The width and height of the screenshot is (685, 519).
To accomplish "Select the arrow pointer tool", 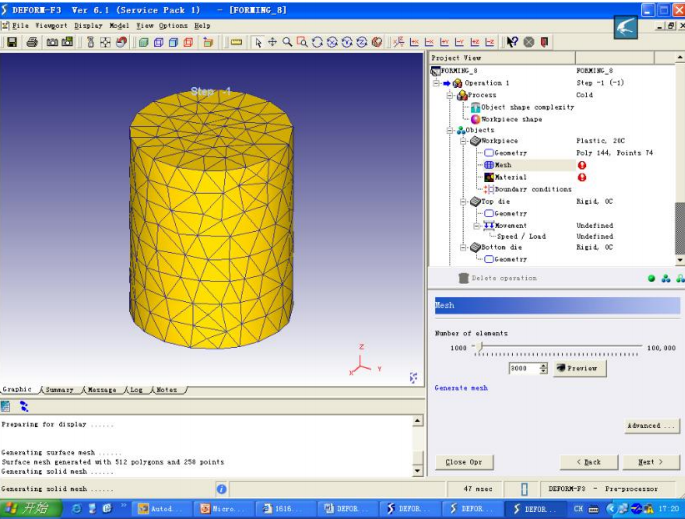I will [258, 42].
